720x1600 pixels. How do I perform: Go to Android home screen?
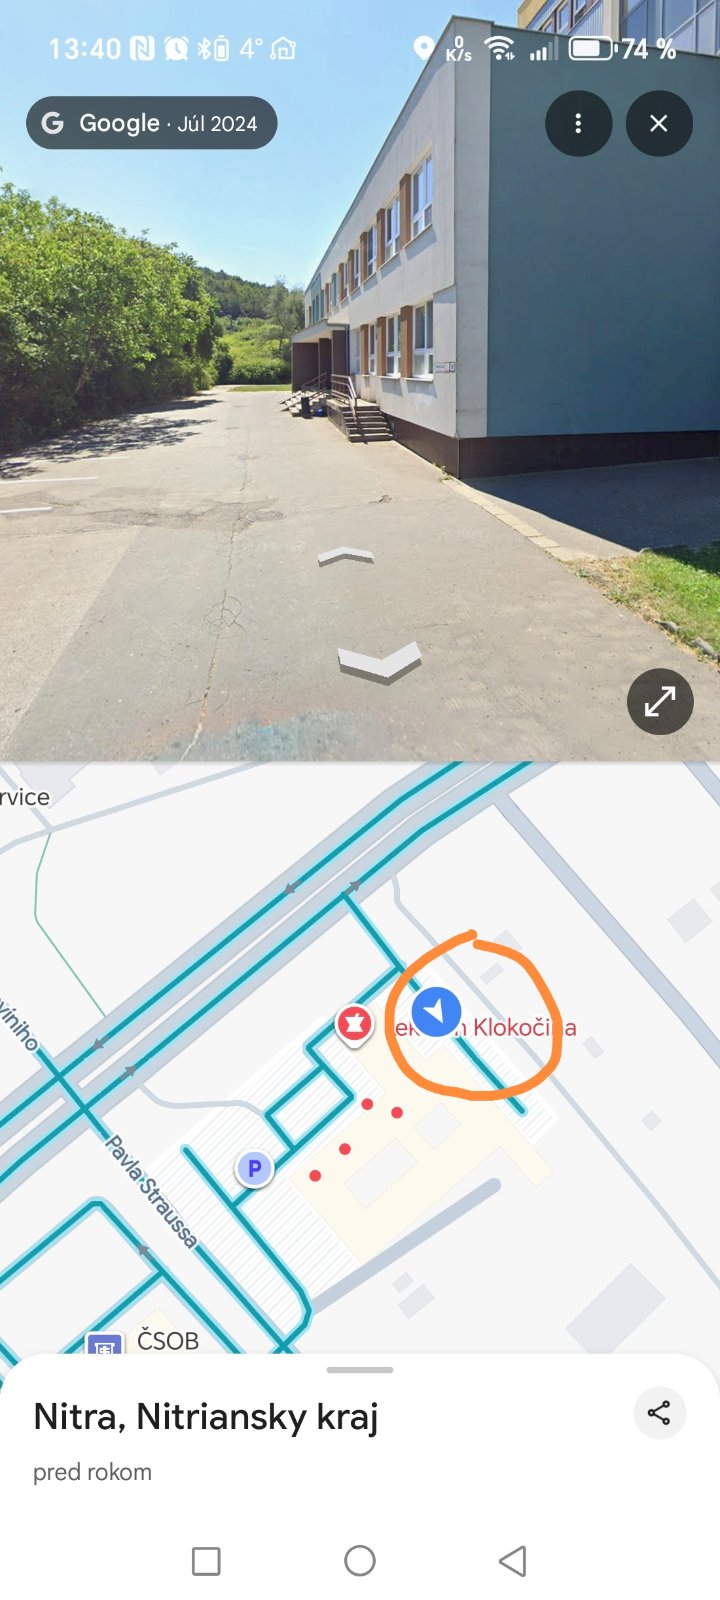pos(360,1560)
